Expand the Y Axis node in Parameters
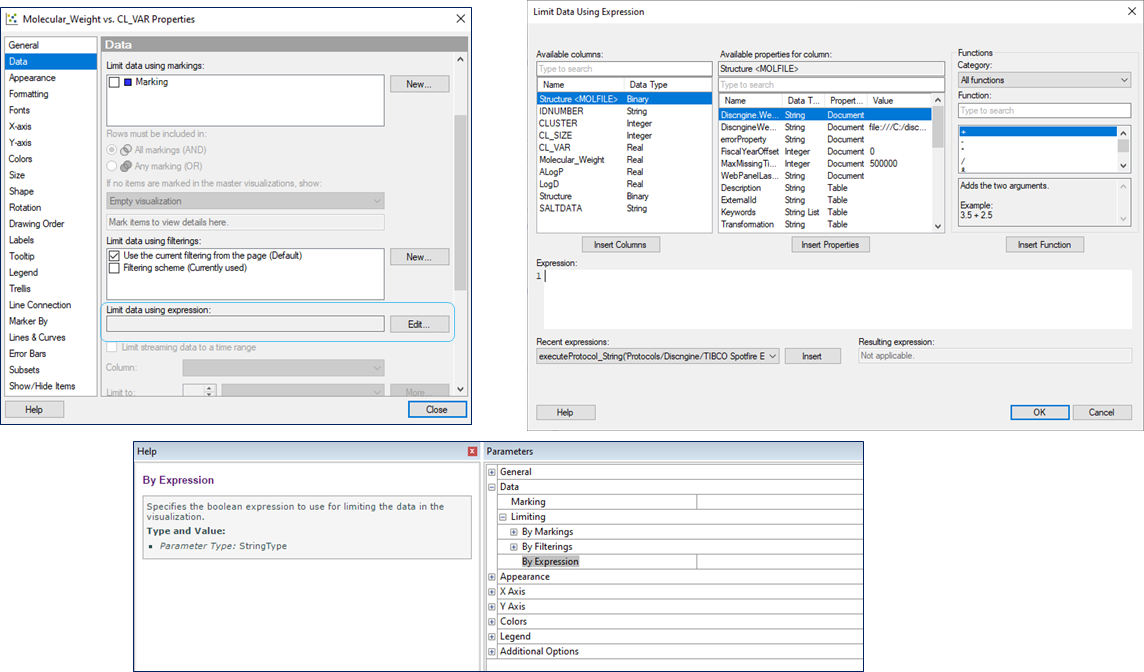 492,606
